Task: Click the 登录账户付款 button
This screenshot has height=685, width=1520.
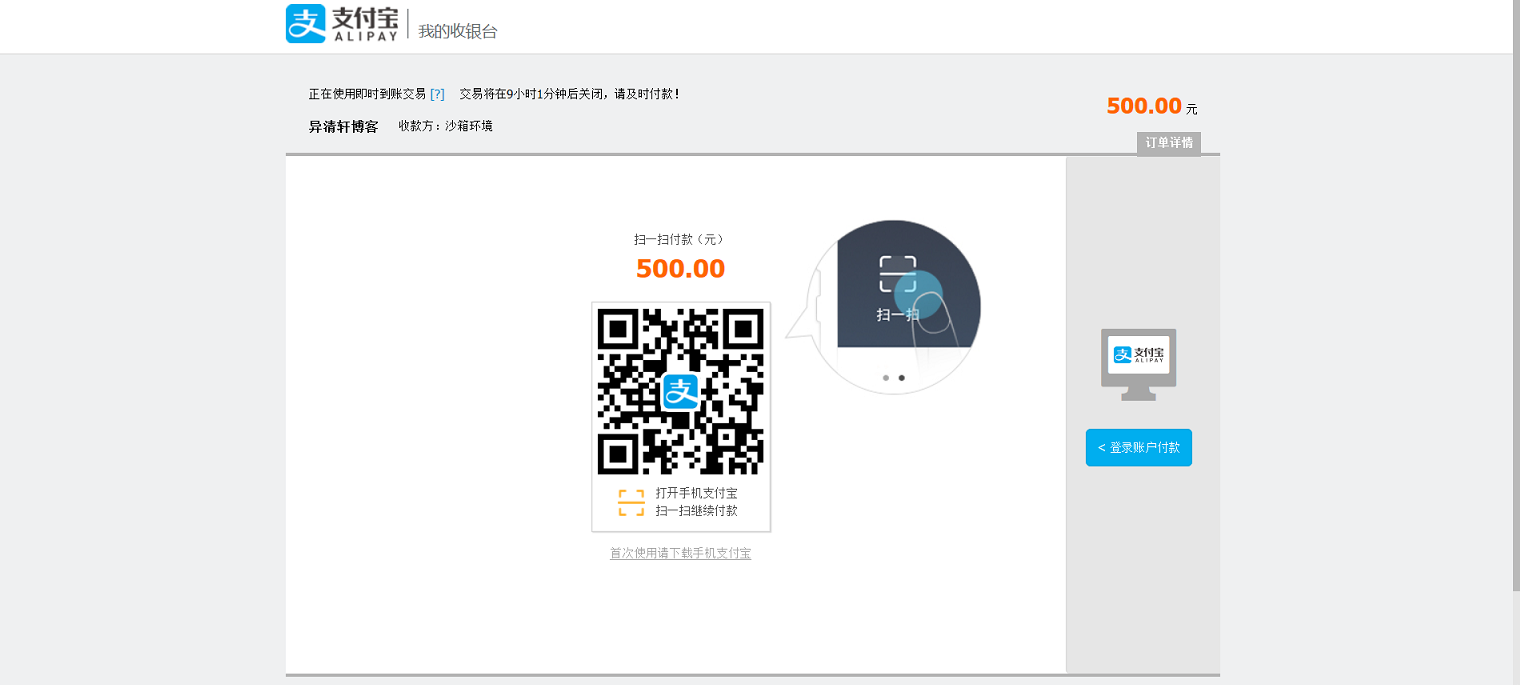Action: click(x=1138, y=448)
